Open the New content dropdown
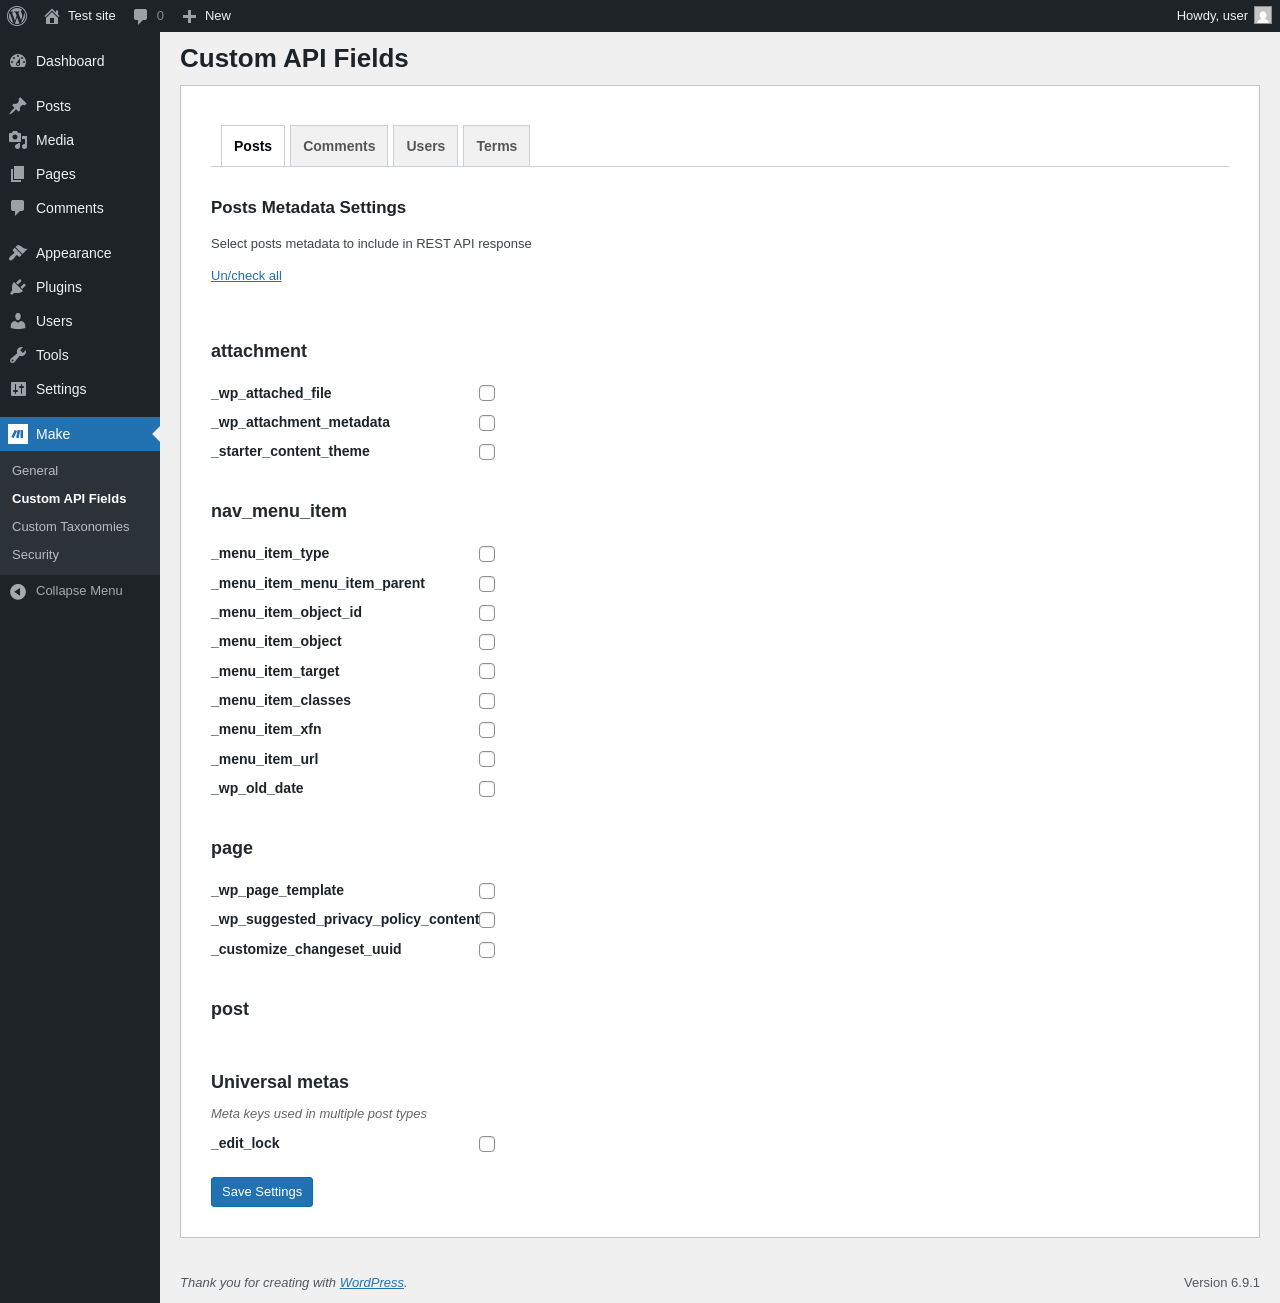 point(207,16)
